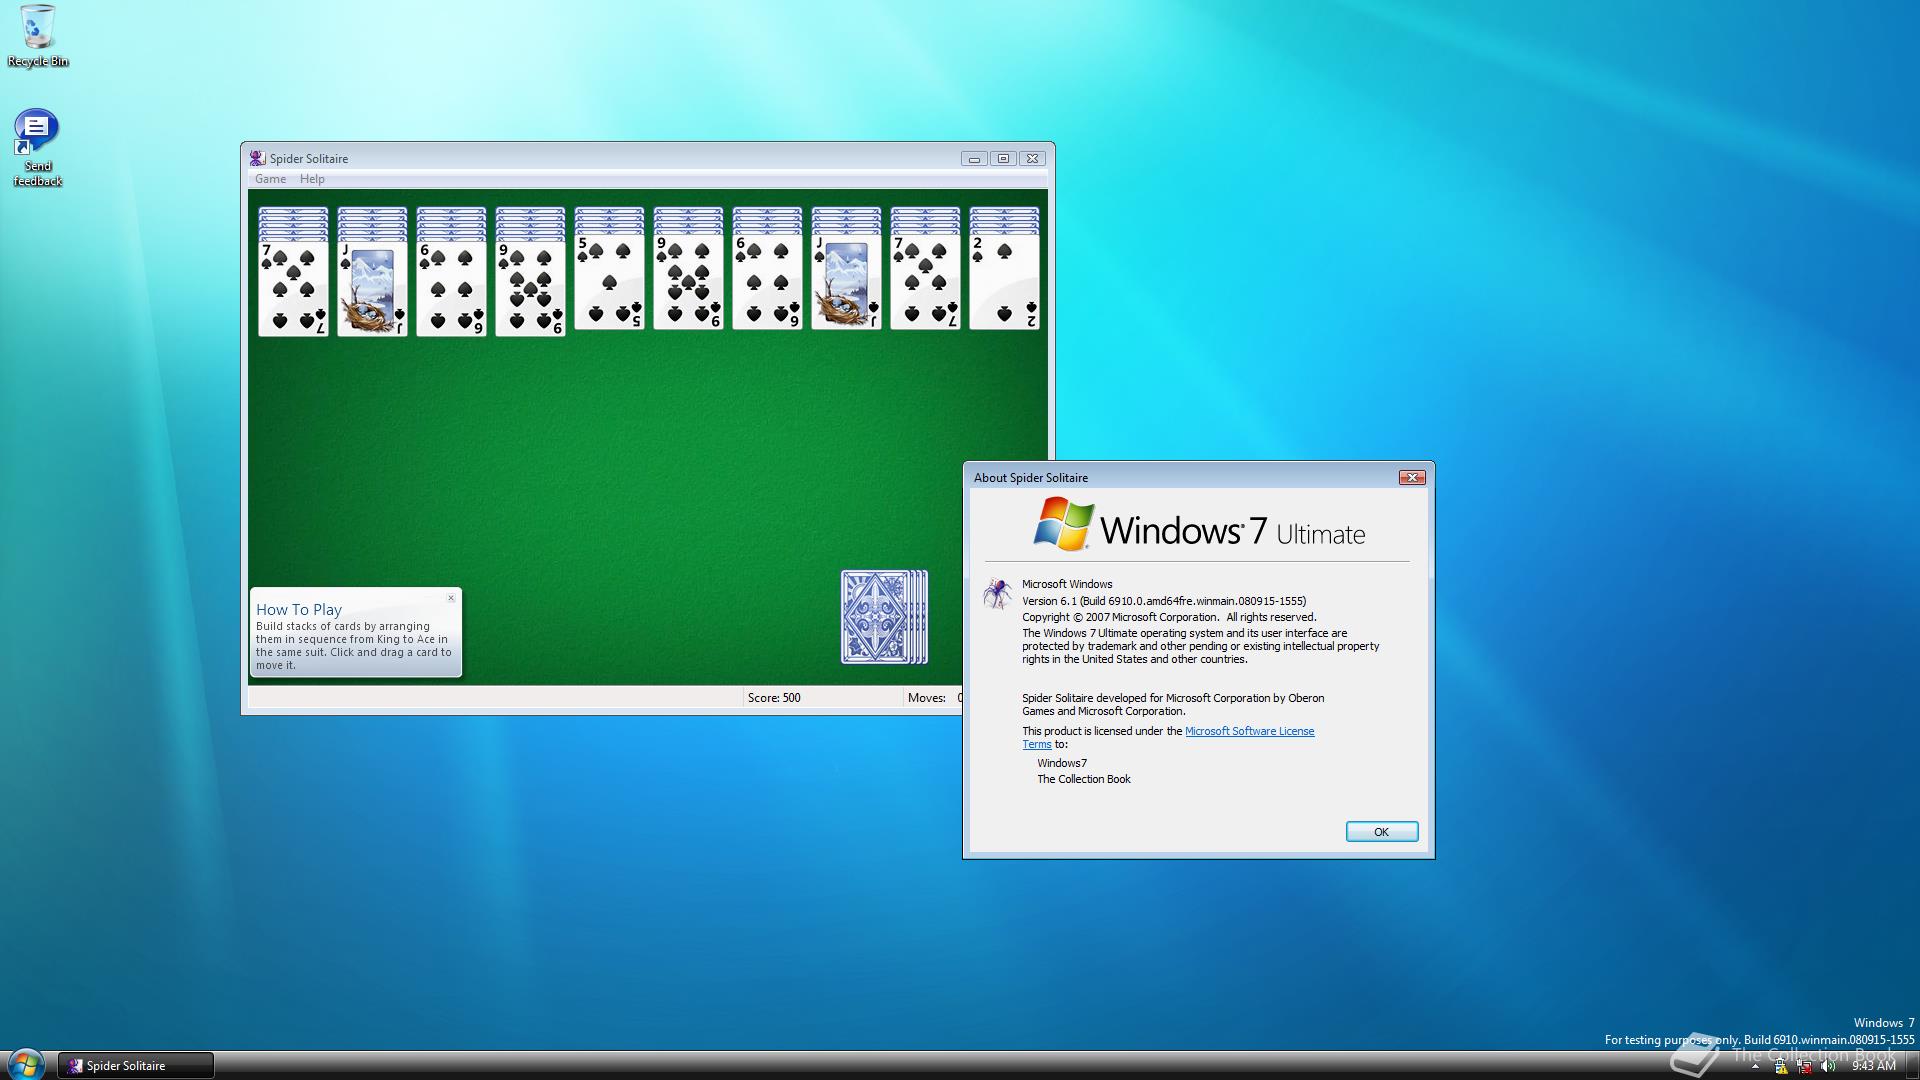The height and width of the screenshot is (1080, 1920).
Task: Open the Help menu
Action: [x=312, y=179]
